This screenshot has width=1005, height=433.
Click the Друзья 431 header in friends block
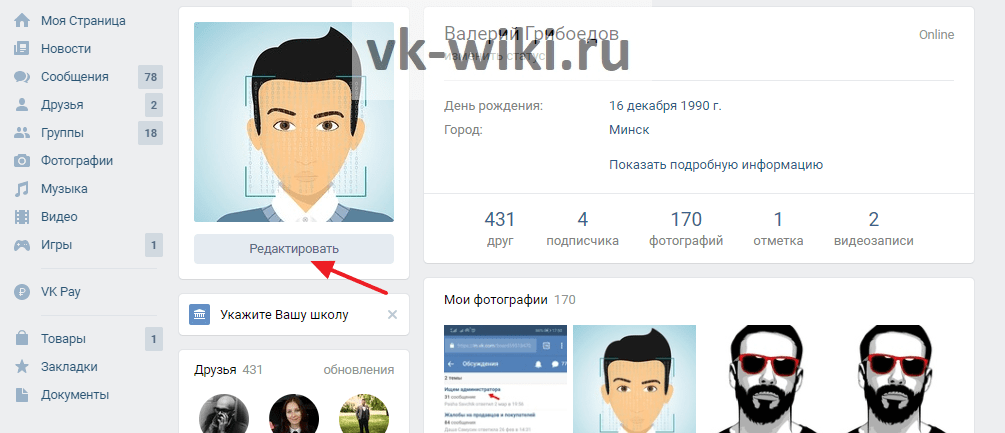click(x=228, y=370)
